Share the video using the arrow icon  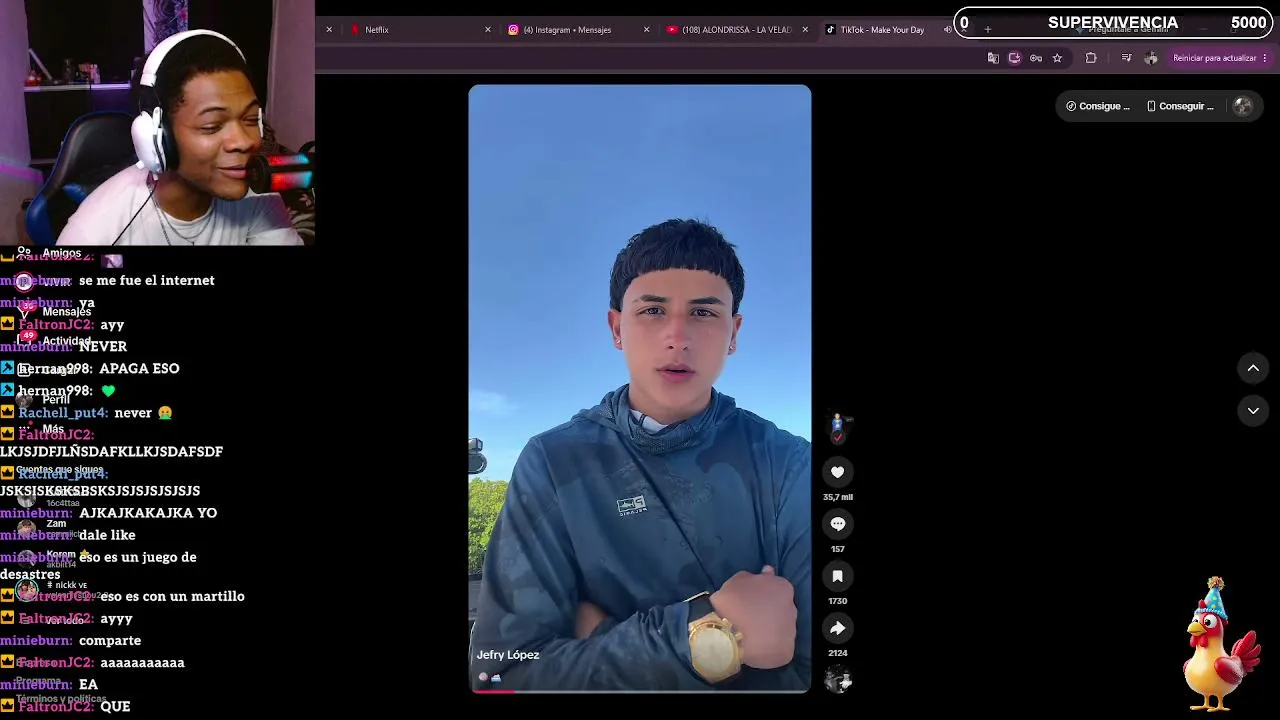[x=838, y=628]
